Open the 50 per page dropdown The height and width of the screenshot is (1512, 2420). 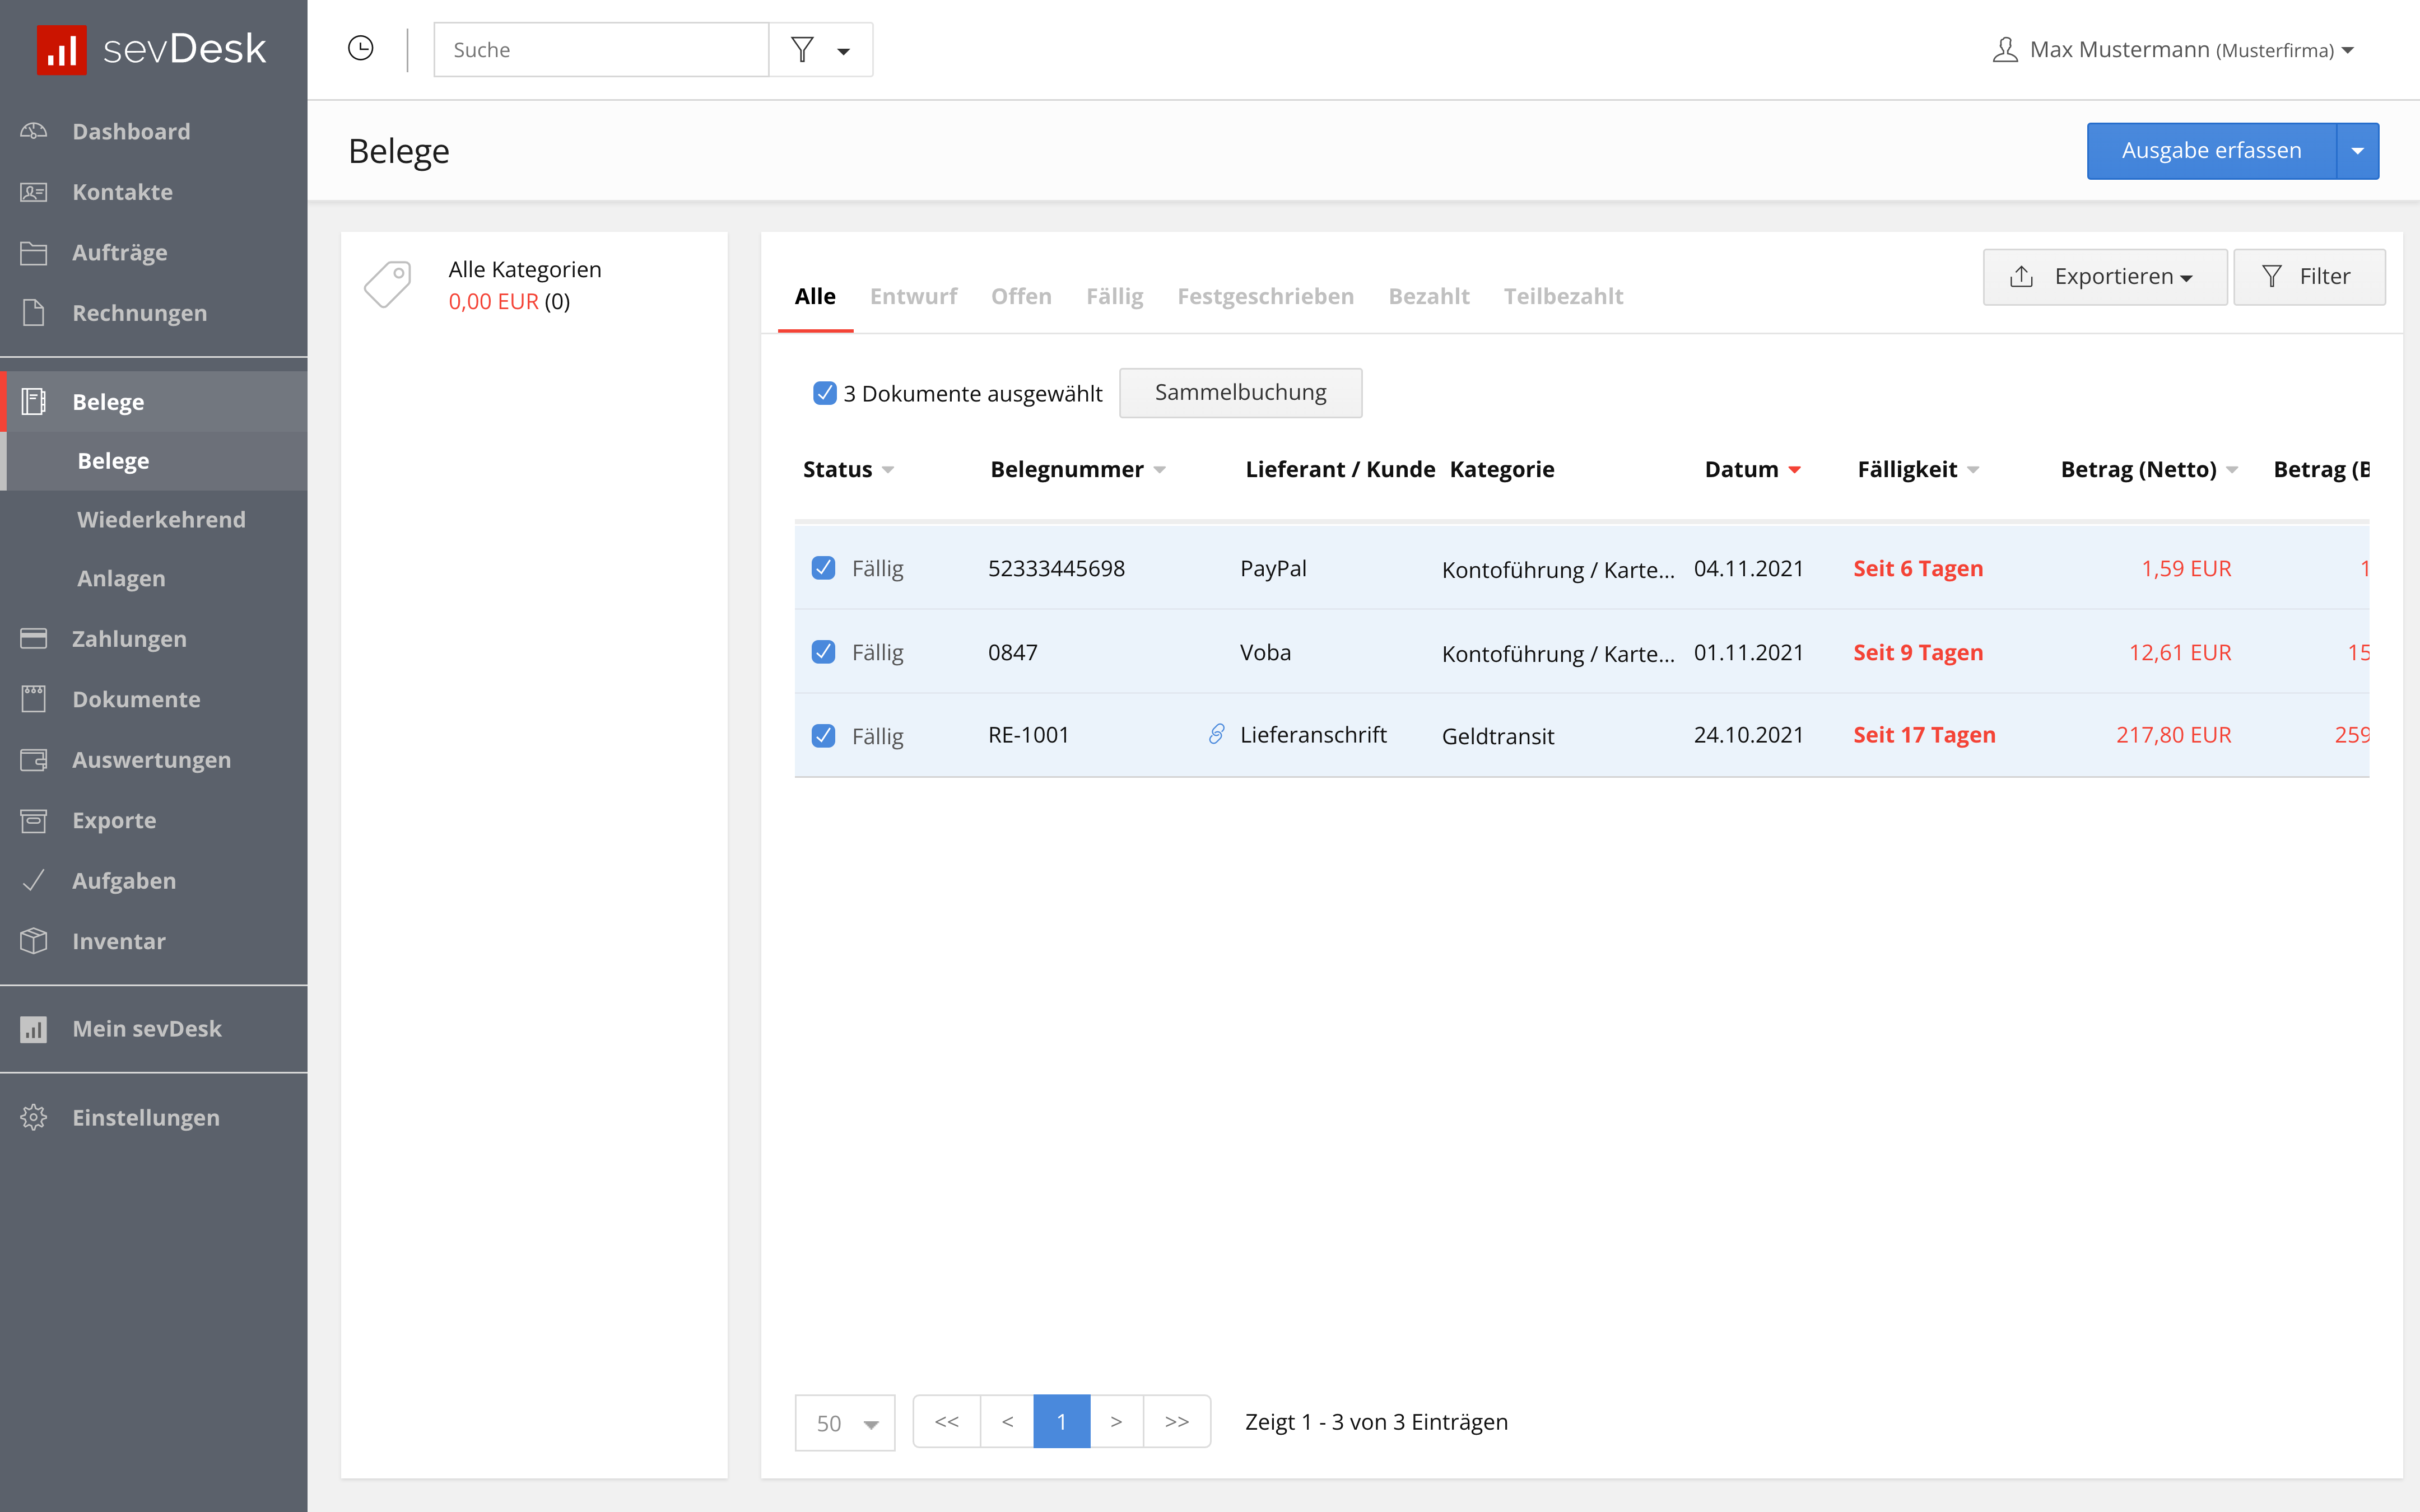tap(845, 1422)
